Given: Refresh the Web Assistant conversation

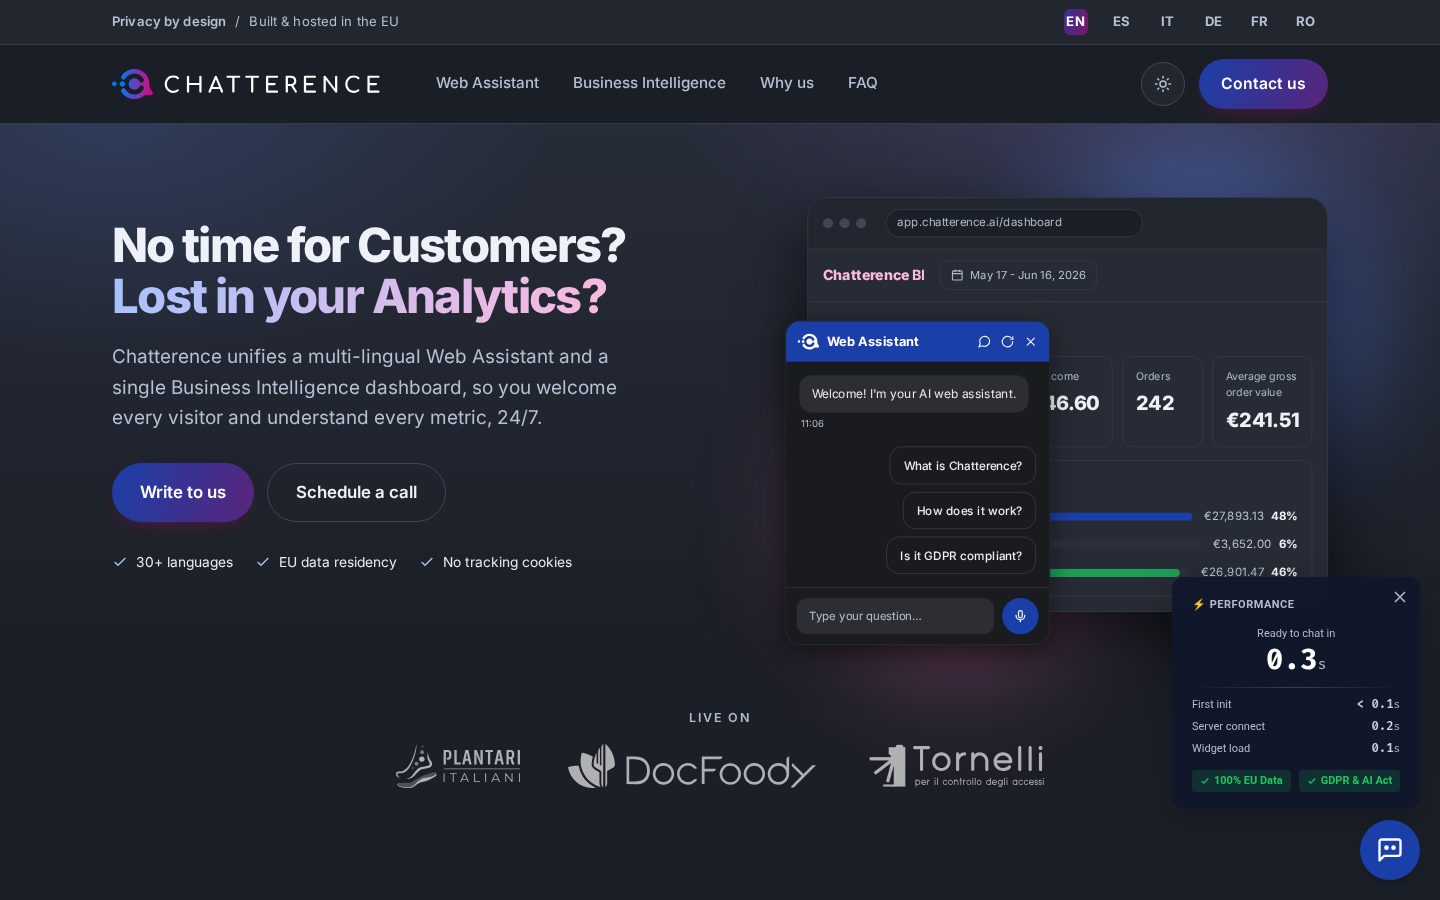Looking at the screenshot, I should [1007, 342].
